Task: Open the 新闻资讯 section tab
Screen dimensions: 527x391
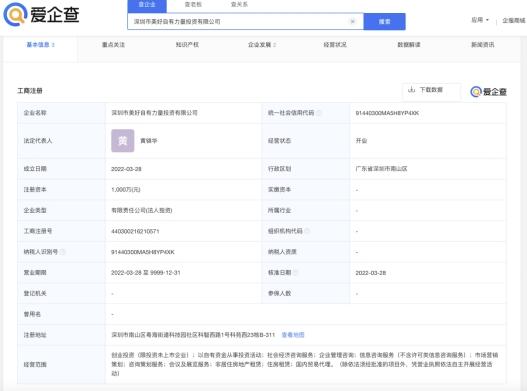Action: pos(483,45)
